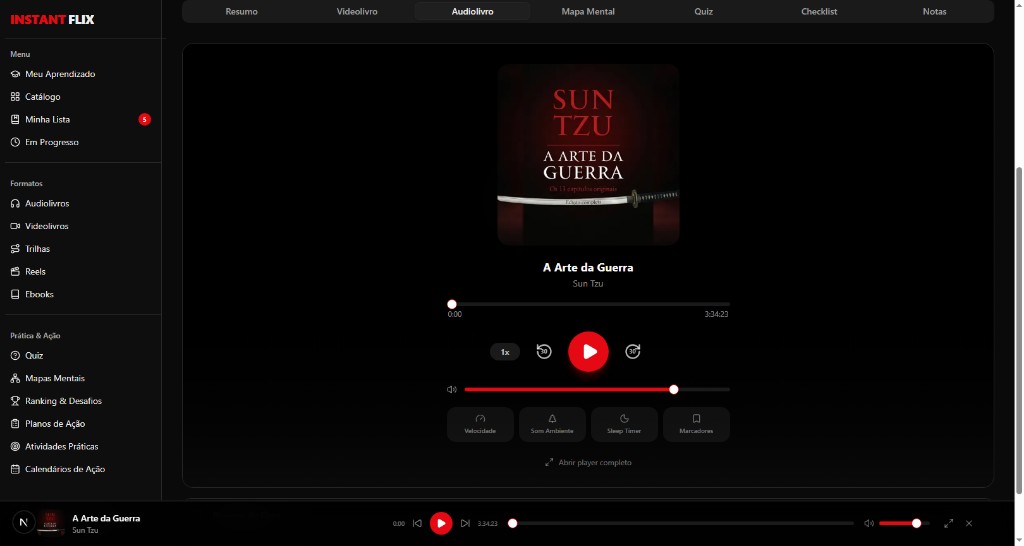Click the next track icon in bottom bar
The width and height of the screenshot is (1024, 546).
[x=465, y=523]
